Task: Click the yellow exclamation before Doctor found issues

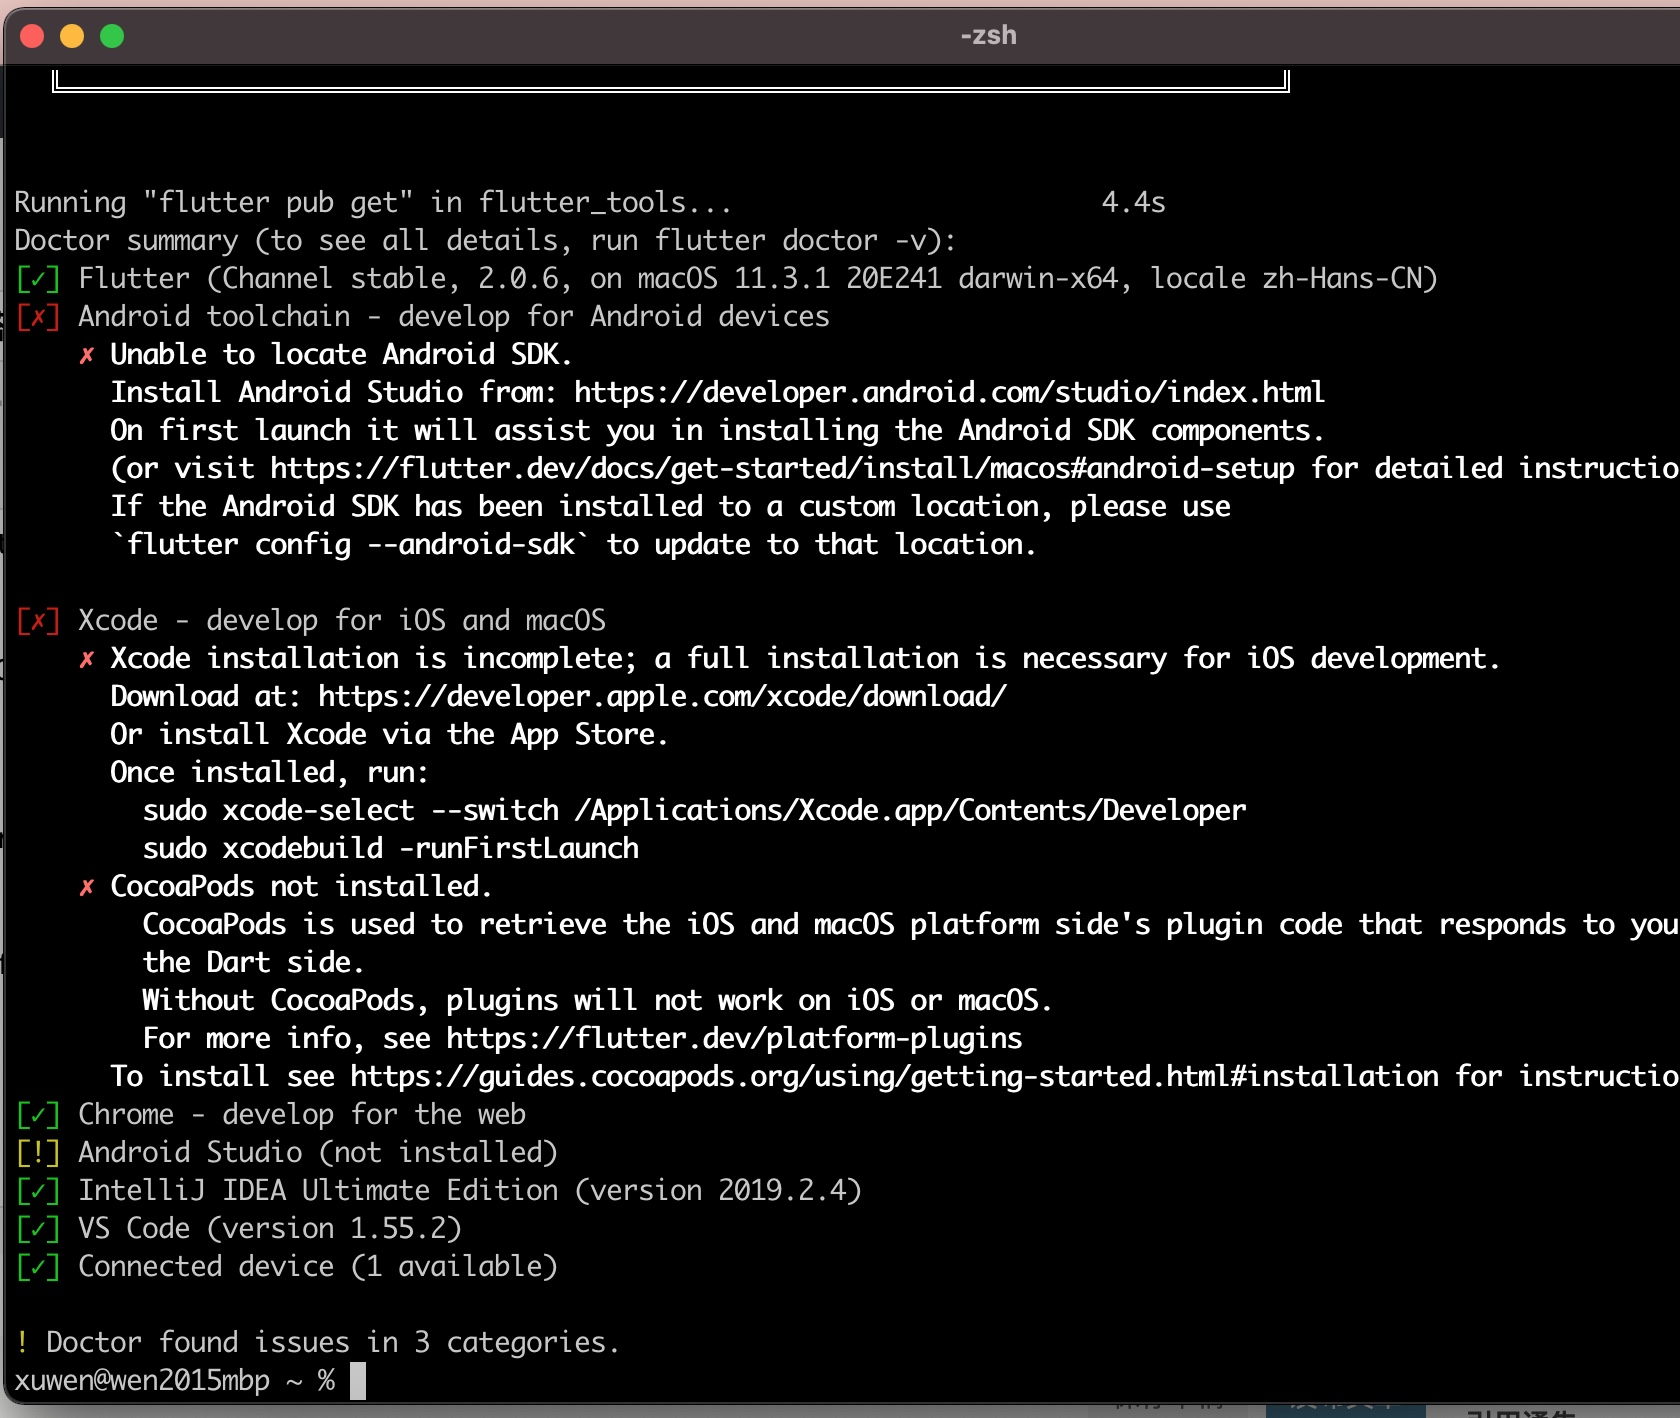Action: coord(22,1343)
